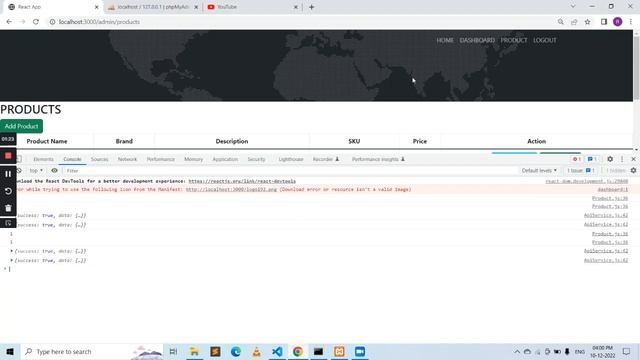This screenshot has width=640, height=360.
Task: Open DASHBOARD nav link
Action: click(477, 40)
